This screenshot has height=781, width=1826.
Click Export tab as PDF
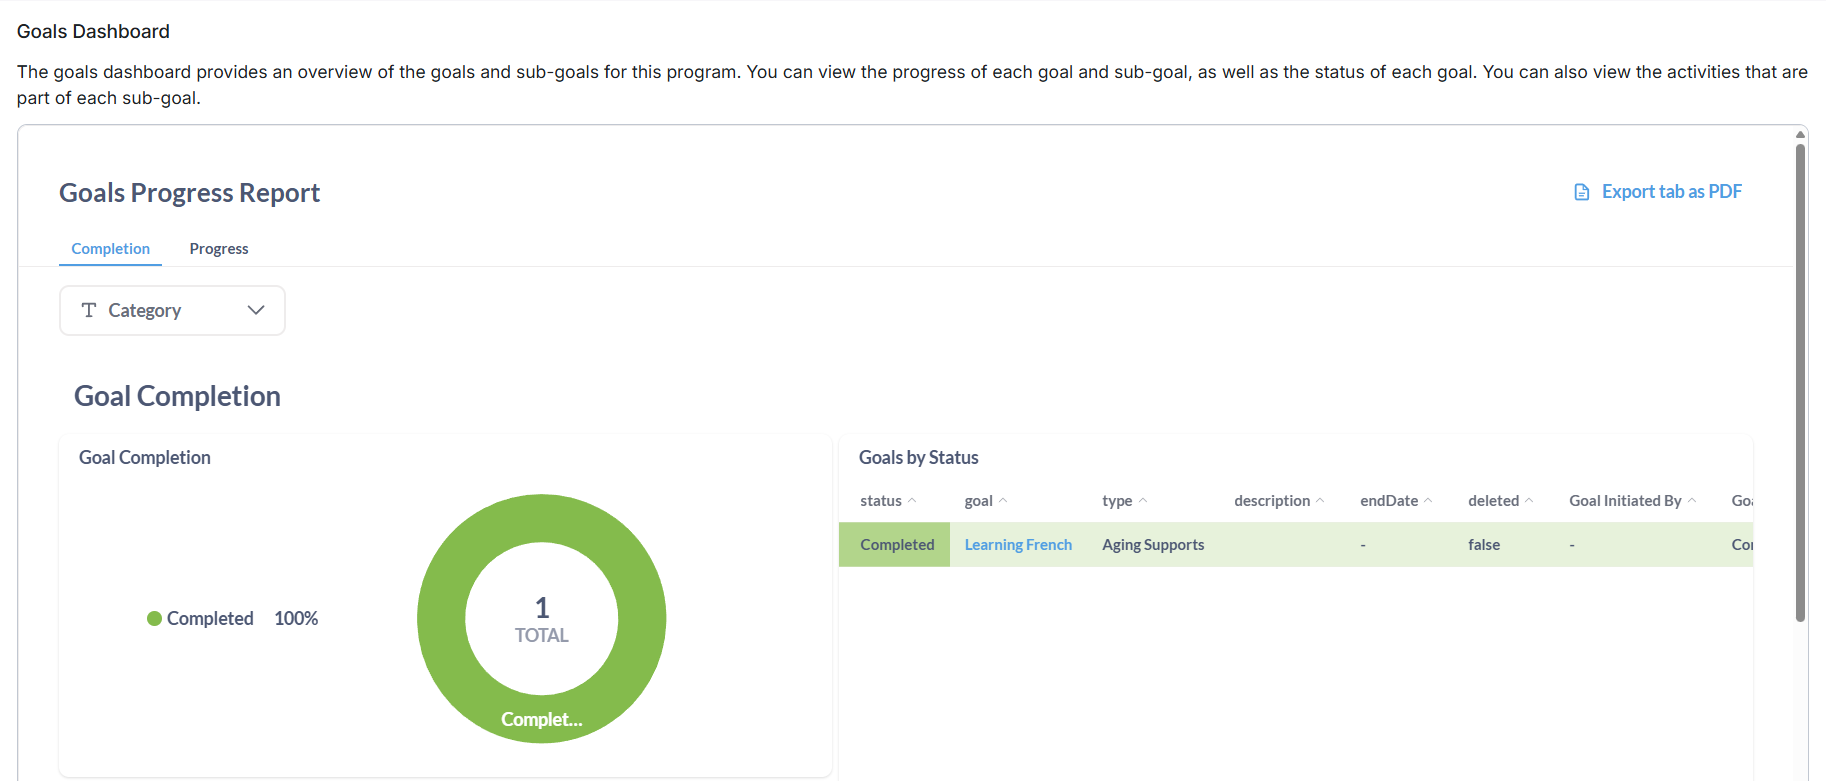pos(1671,190)
